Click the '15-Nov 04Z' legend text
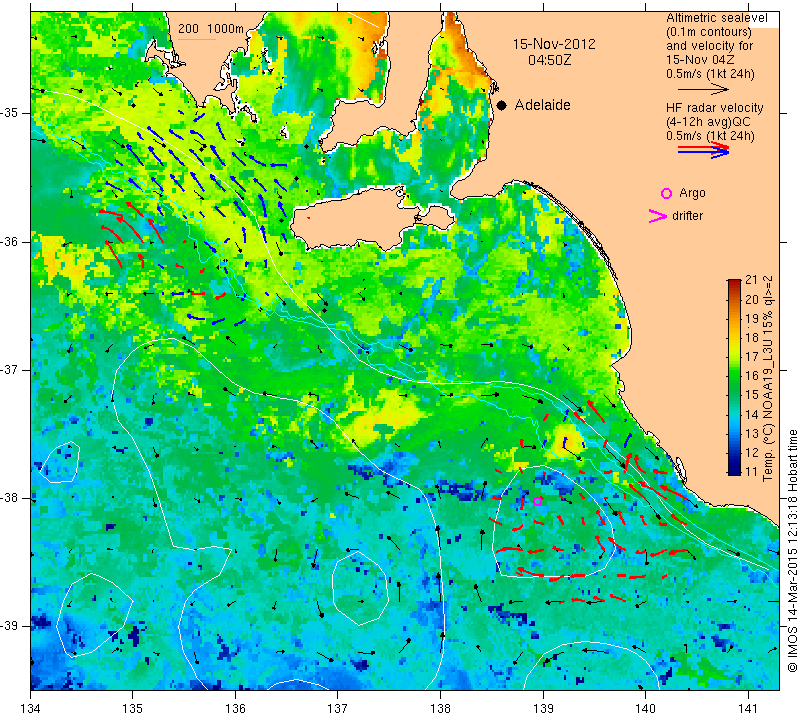This screenshot has height=720, width=800. [x=700, y=60]
